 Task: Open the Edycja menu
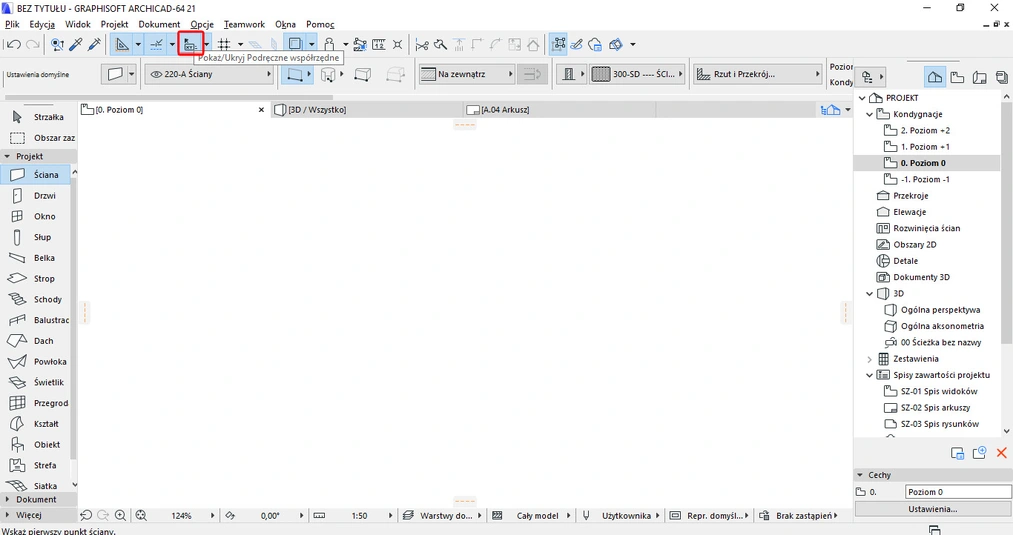(x=42, y=25)
